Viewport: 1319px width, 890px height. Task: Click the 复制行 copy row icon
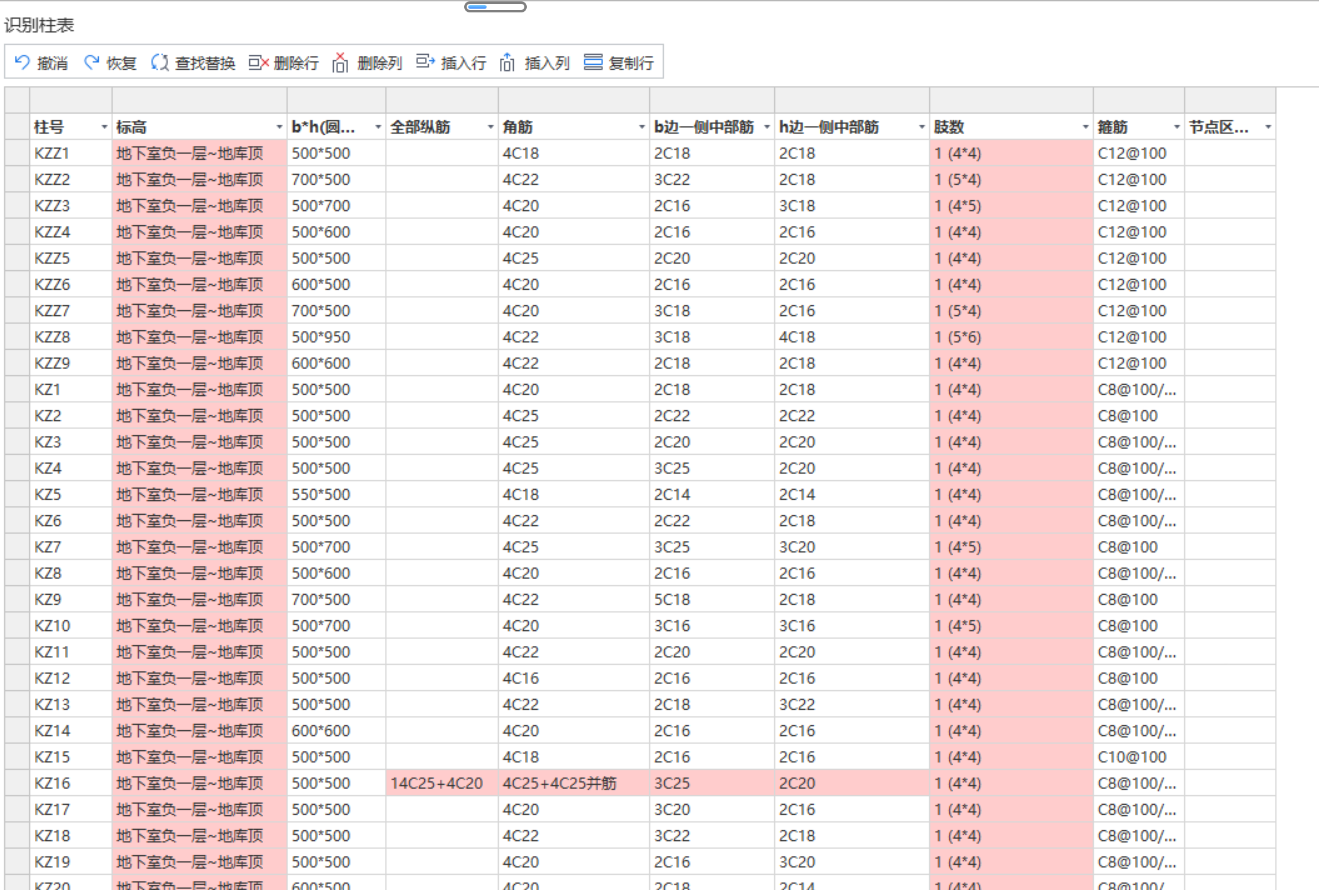coord(593,63)
